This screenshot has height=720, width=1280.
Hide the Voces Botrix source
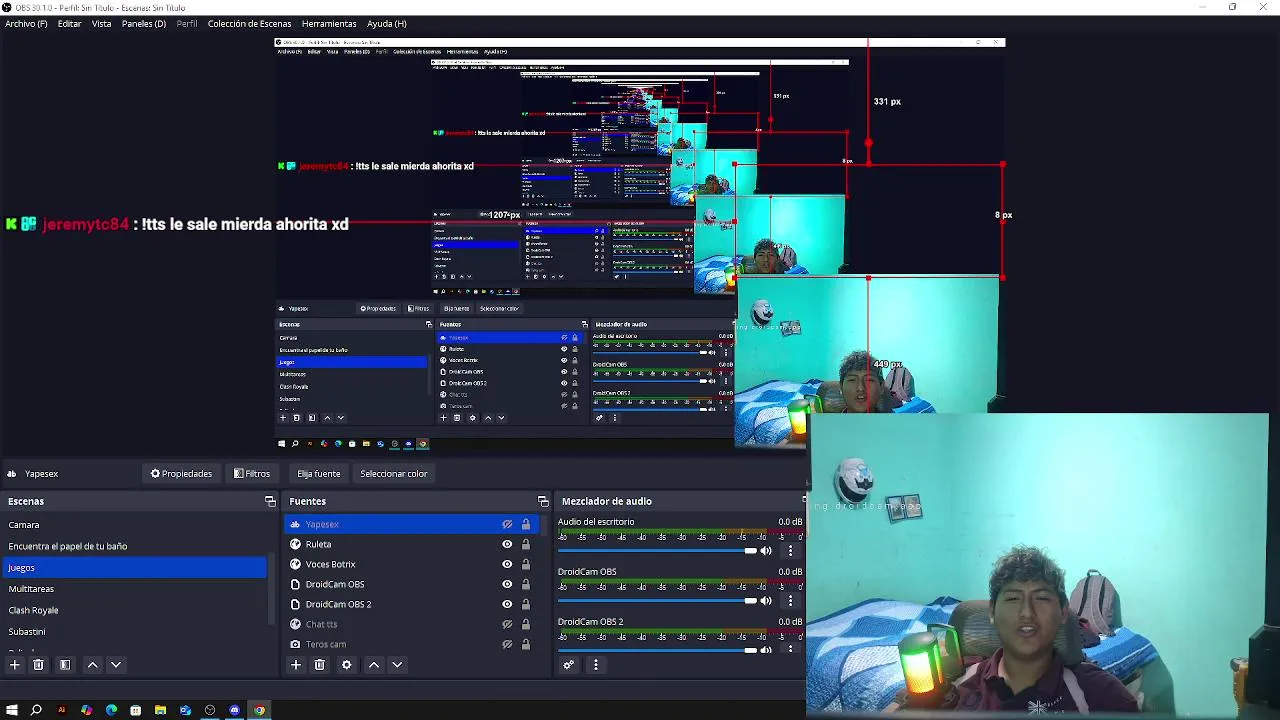point(507,564)
